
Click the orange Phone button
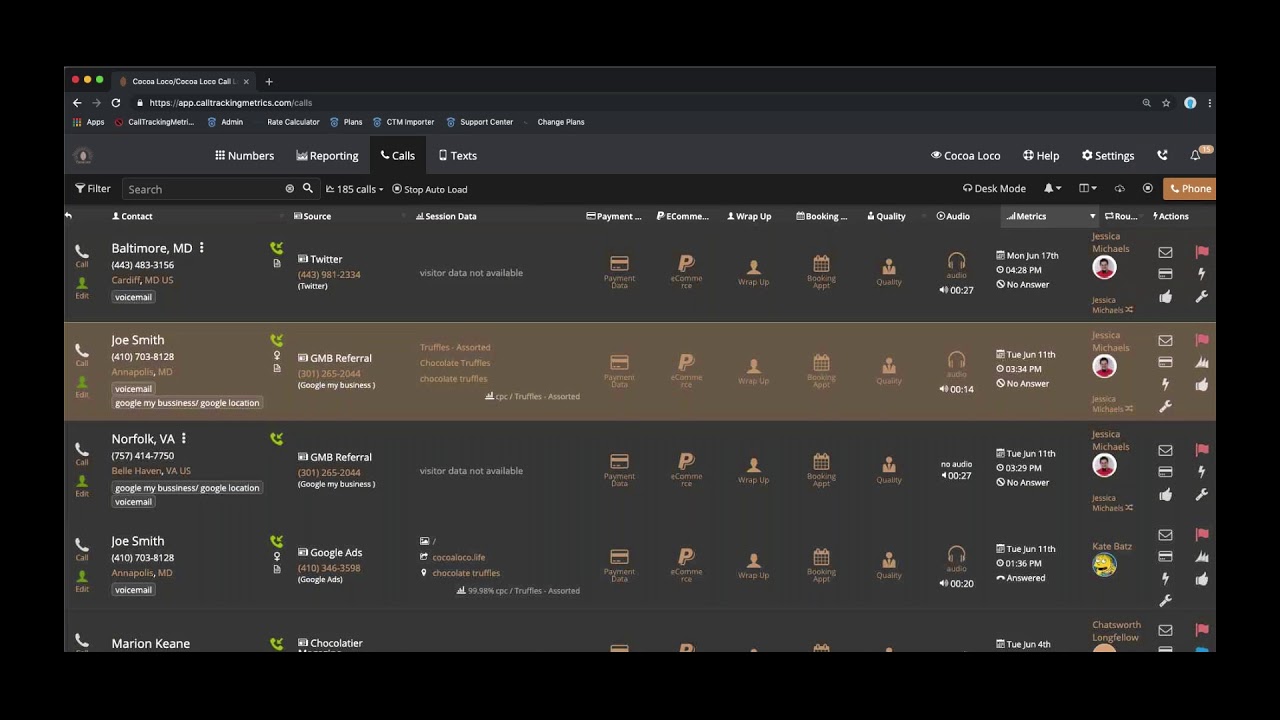click(x=1190, y=188)
